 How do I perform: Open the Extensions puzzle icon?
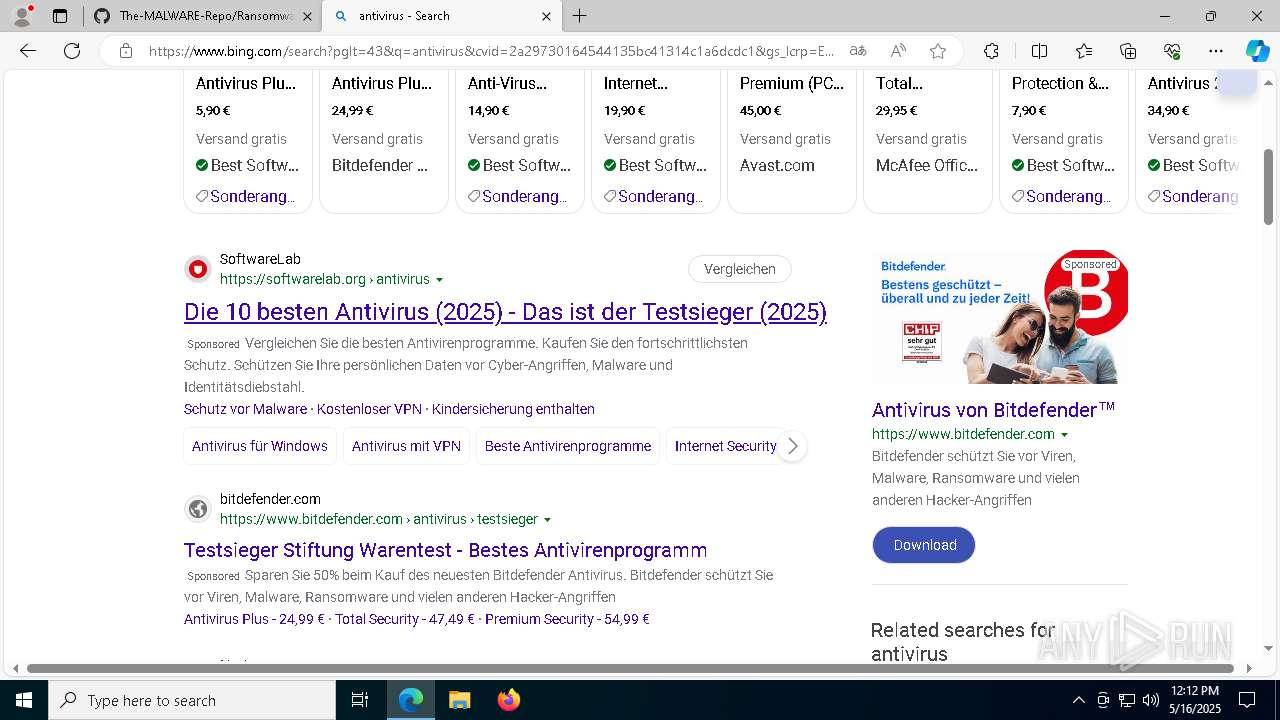[x=991, y=51]
